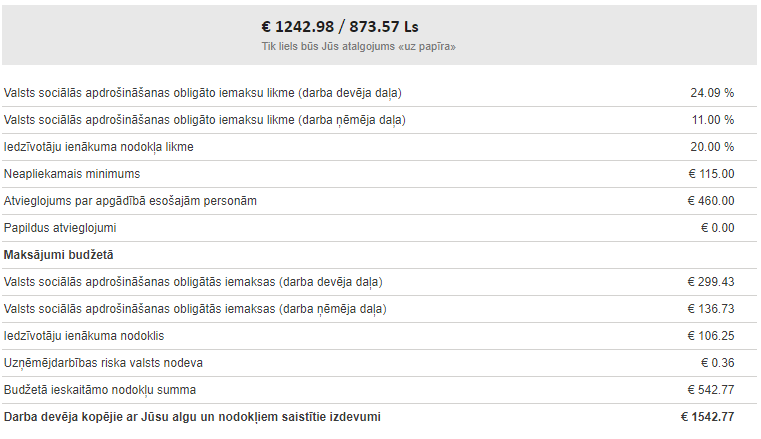Viewport: 761px width, 439px height.
Task: Click Uzņēmējdarbības riska valsts nodeva row
Action: coord(380,363)
